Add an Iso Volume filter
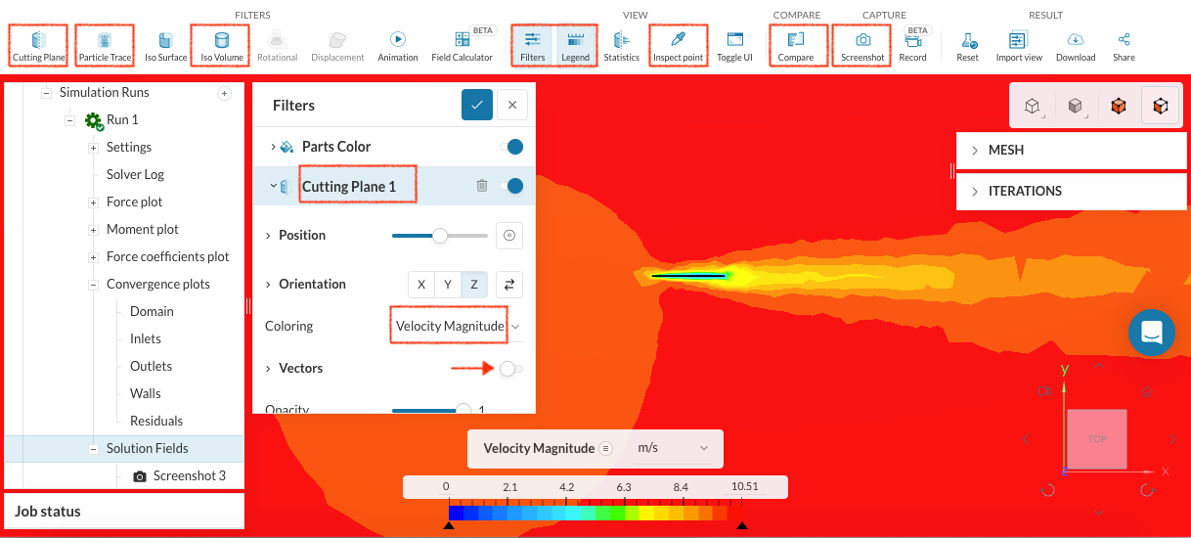Screen dimensions: 1191x538 pos(221,45)
